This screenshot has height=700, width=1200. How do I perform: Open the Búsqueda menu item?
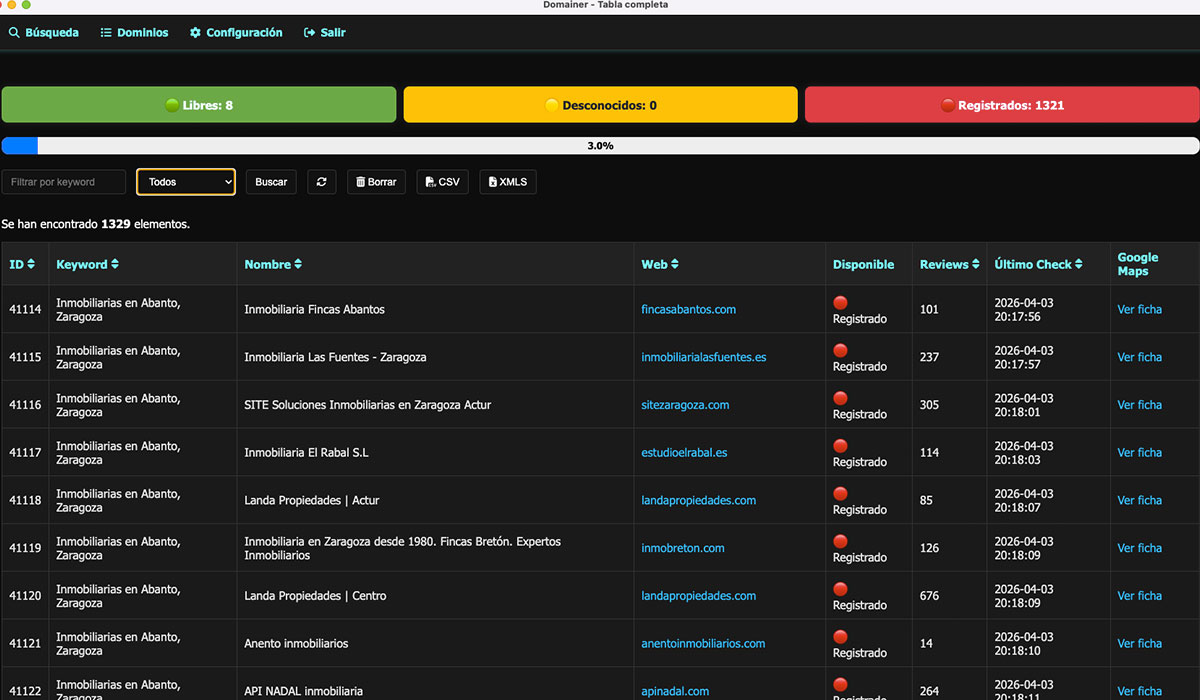point(43,33)
